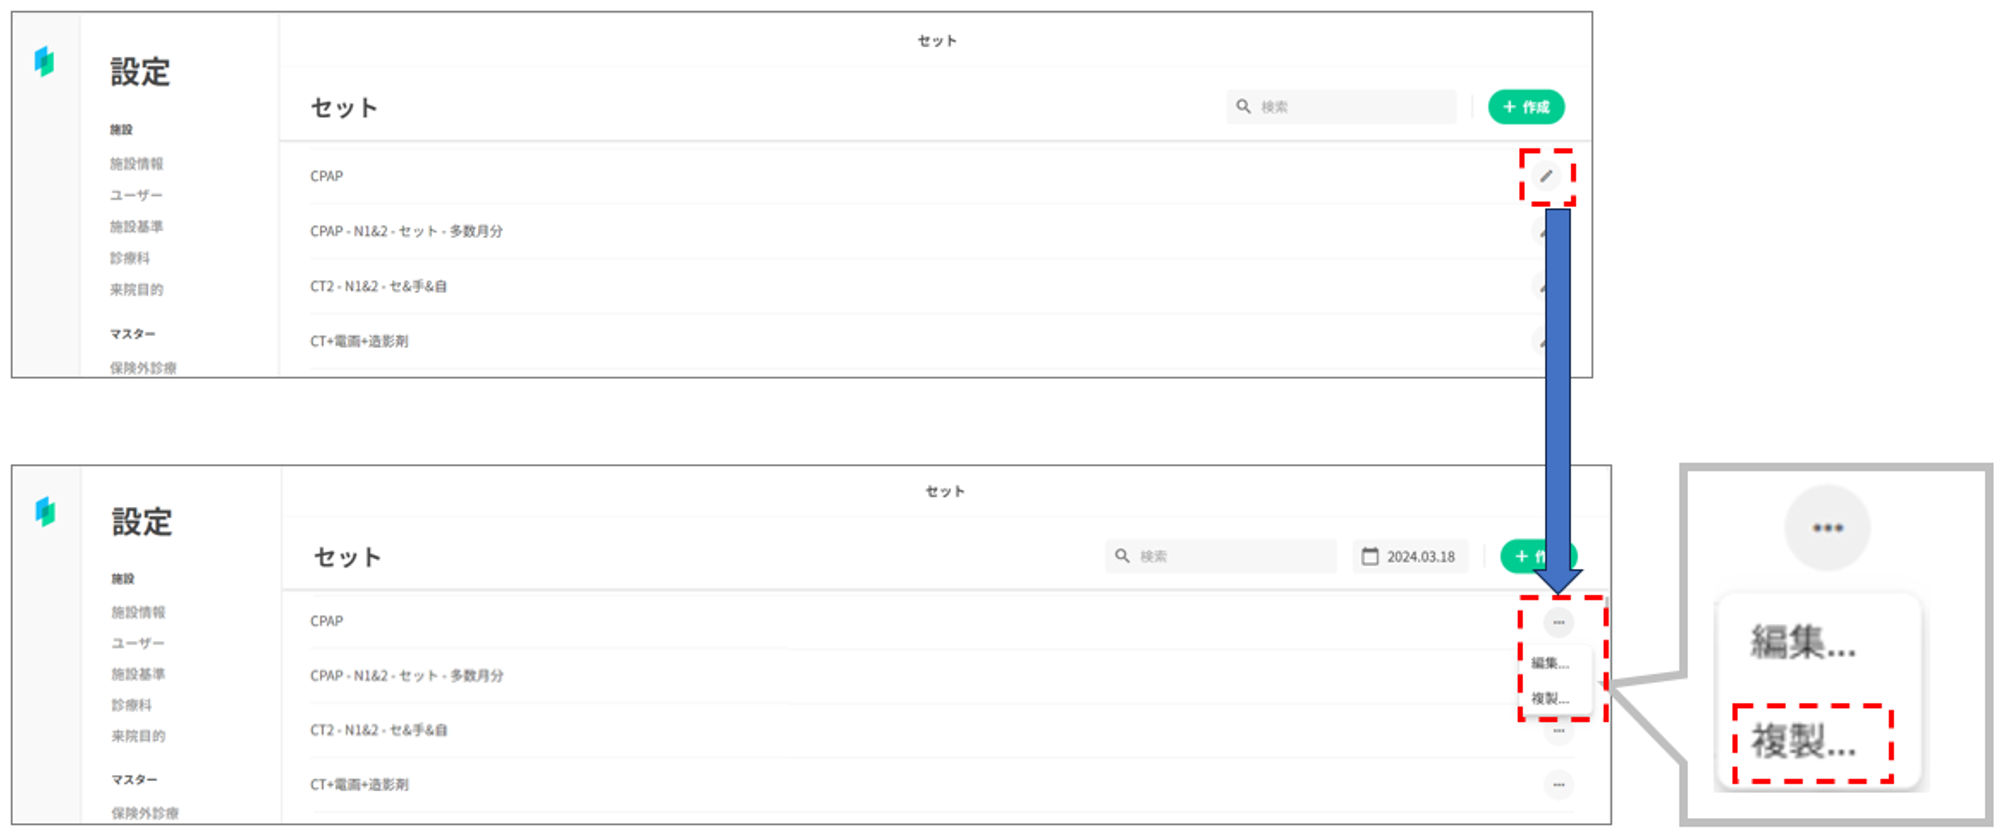Click the magnifier icon in top panel search

point(1243,106)
